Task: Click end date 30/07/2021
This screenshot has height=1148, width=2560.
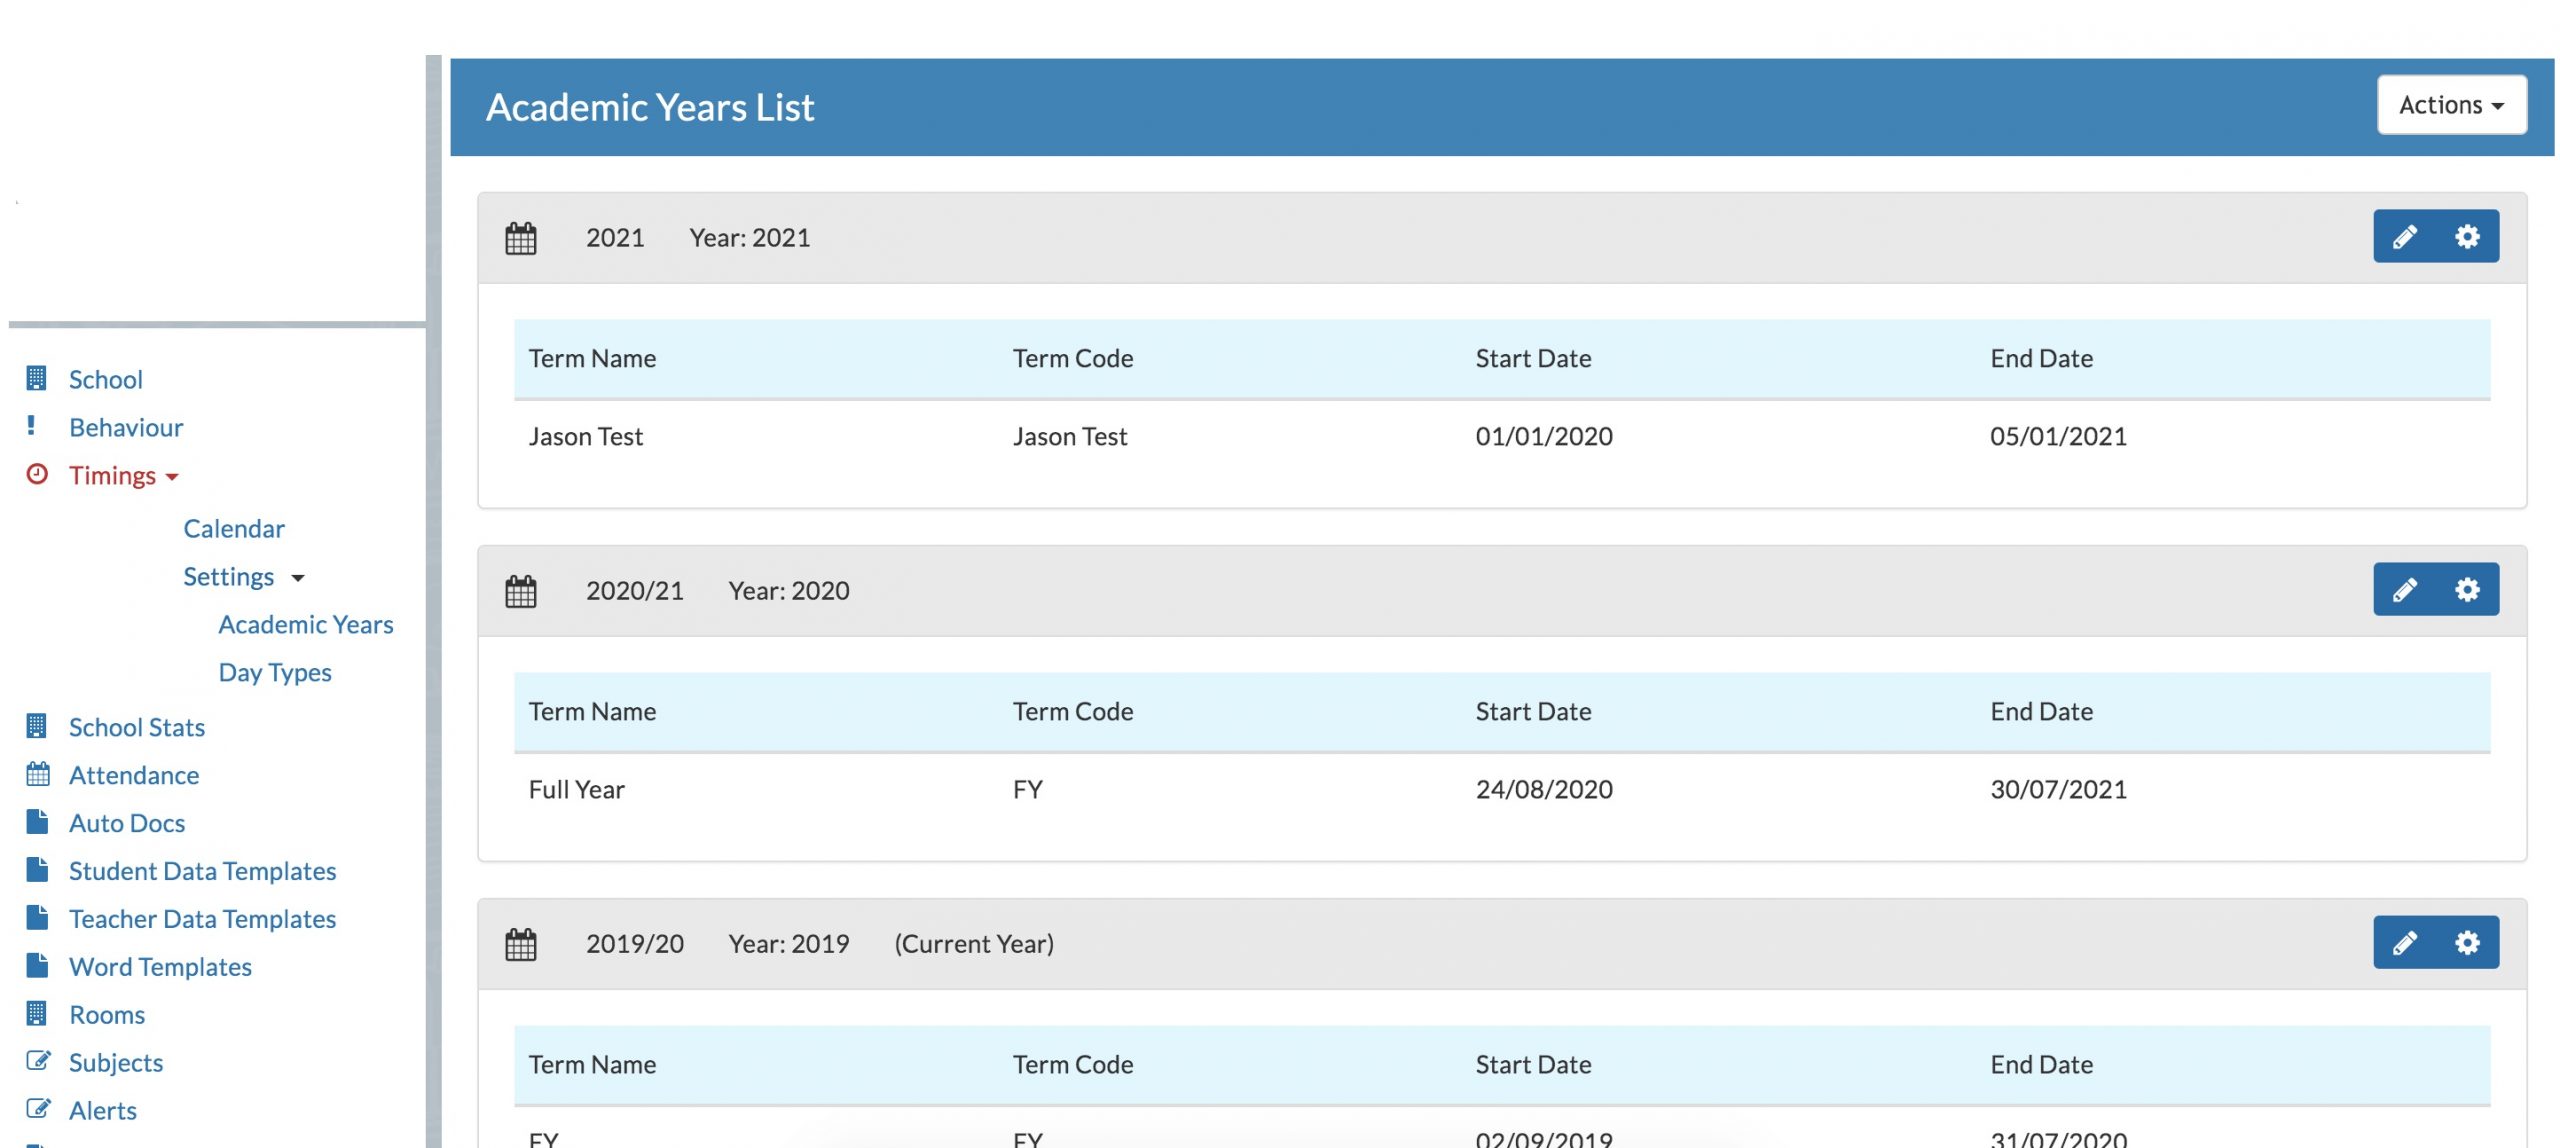Action: tap(2058, 790)
